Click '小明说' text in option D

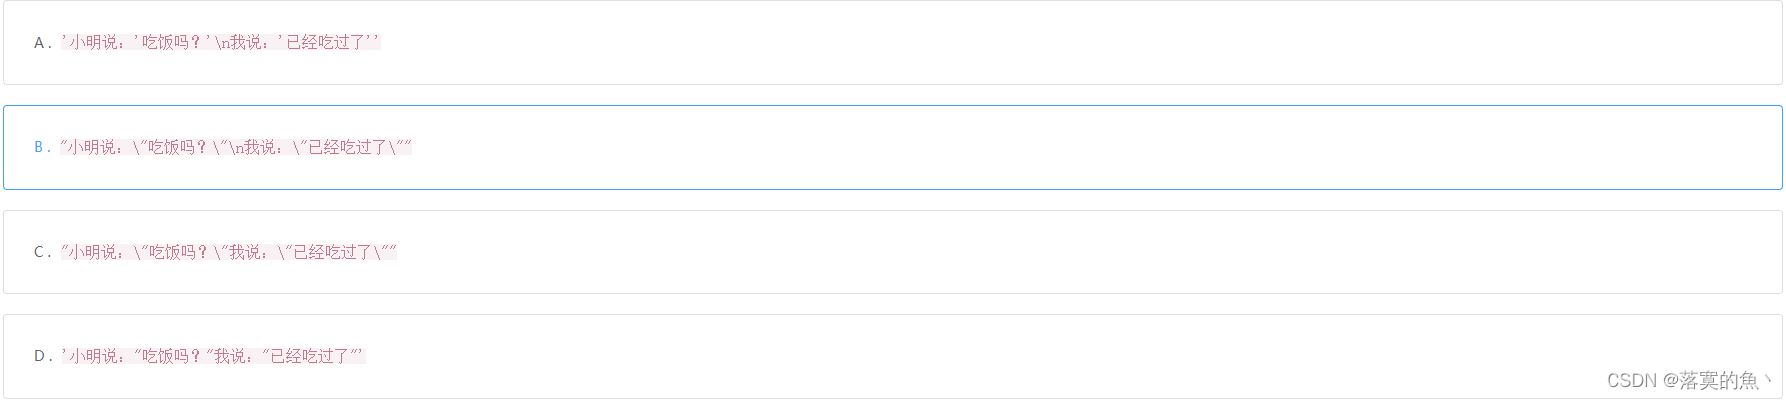tap(92, 356)
